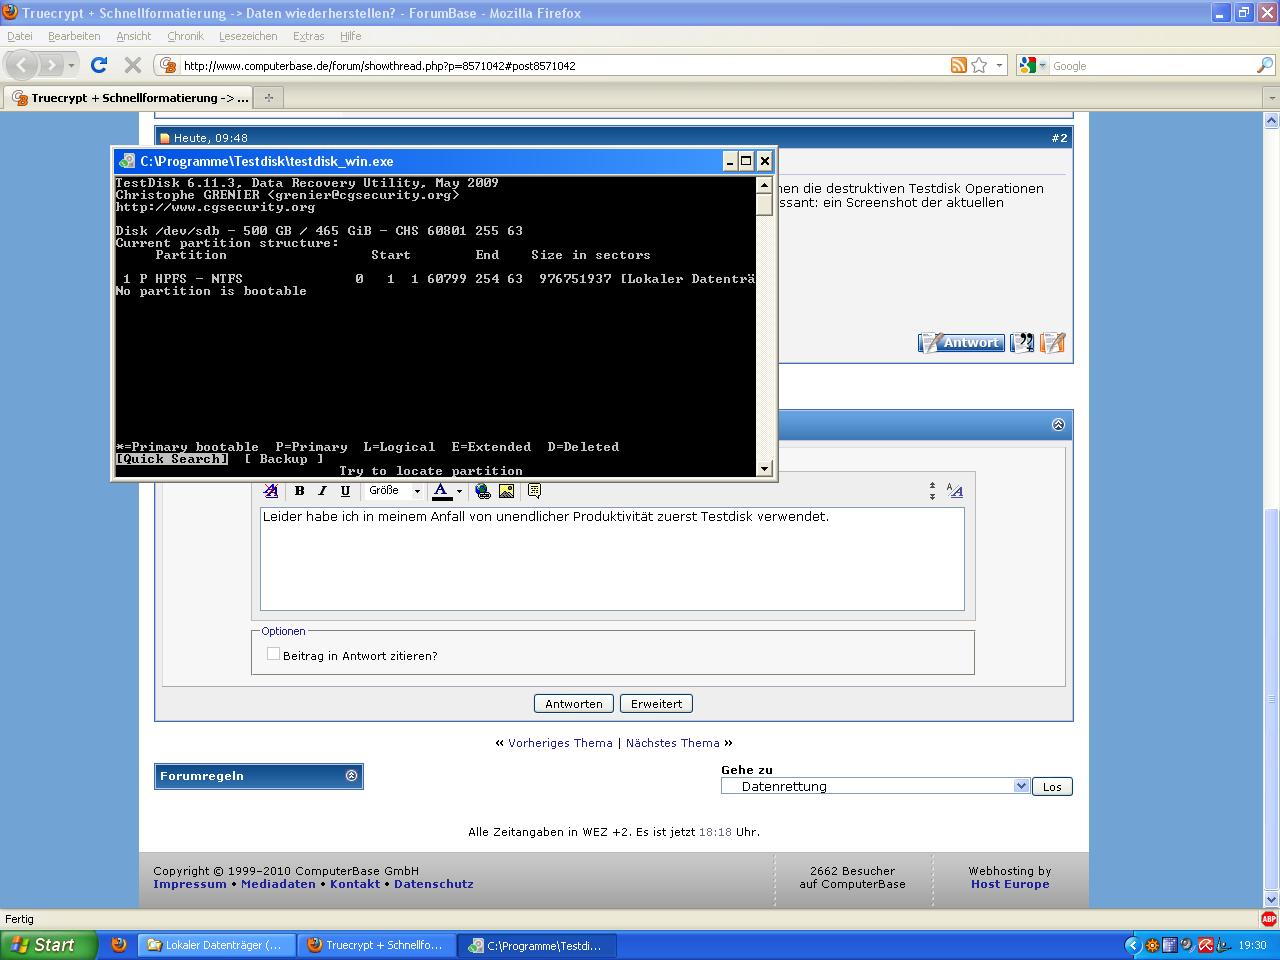Stop loading with the X toolbar icon
Image resolution: width=1280 pixels, height=960 pixels.
(x=132, y=65)
